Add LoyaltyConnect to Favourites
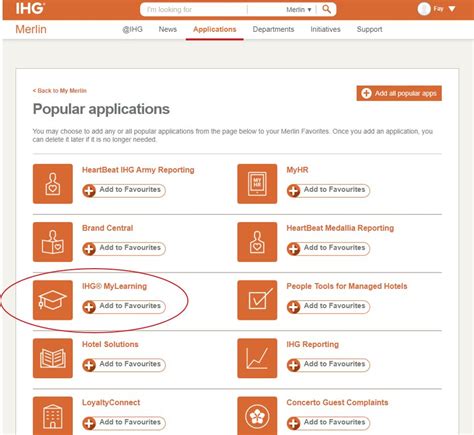 click(x=124, y=423)
